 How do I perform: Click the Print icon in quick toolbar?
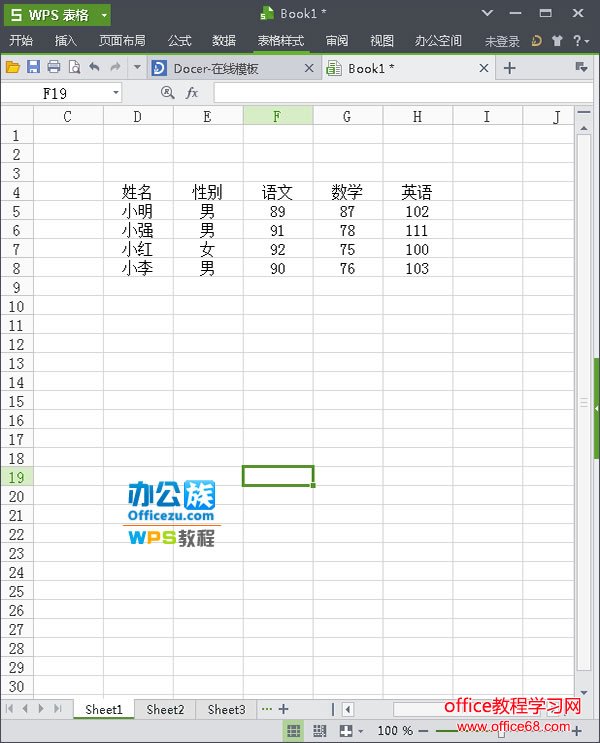[x=54, y=67]
